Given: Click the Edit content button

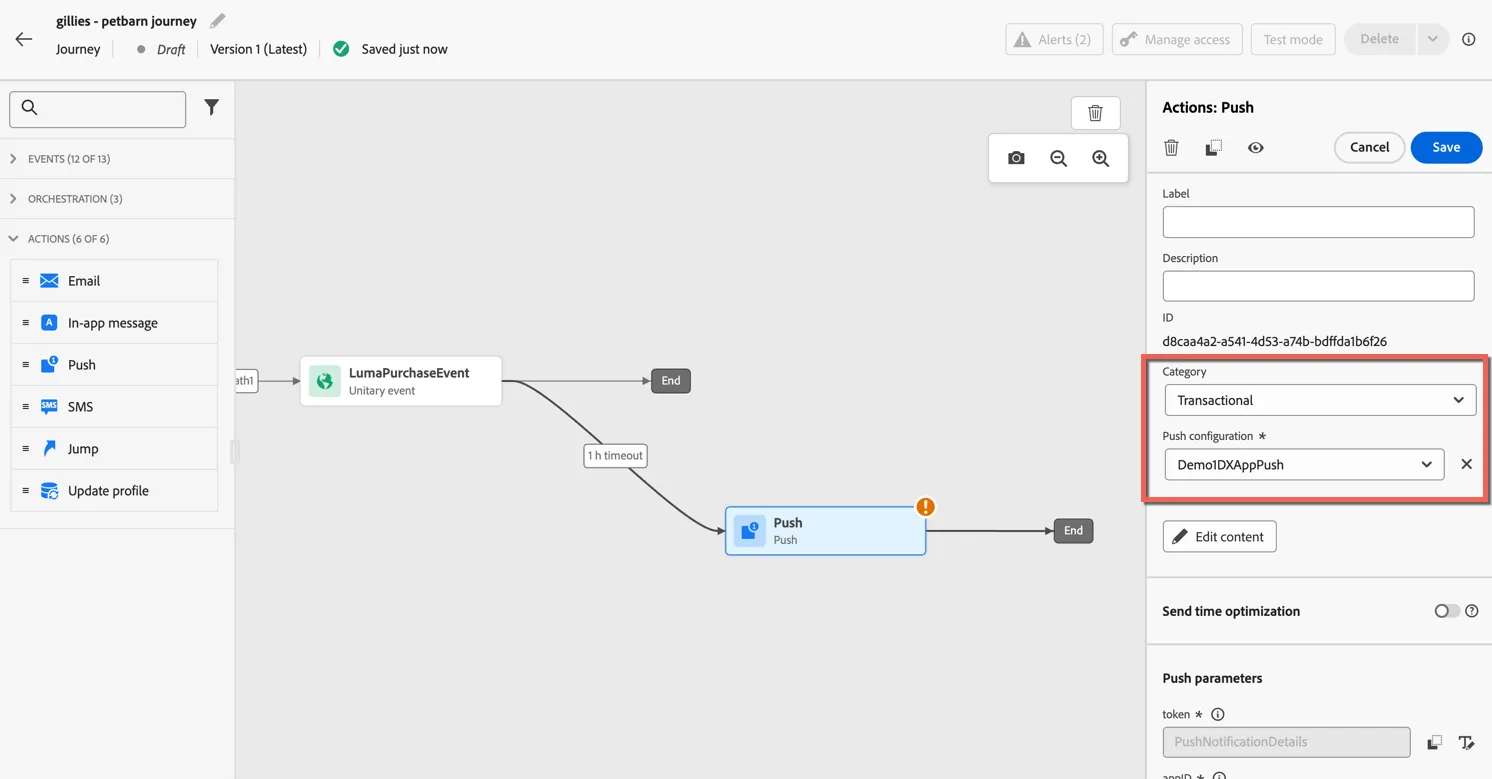Looking at the screenshot, I should click(1219, 537).
